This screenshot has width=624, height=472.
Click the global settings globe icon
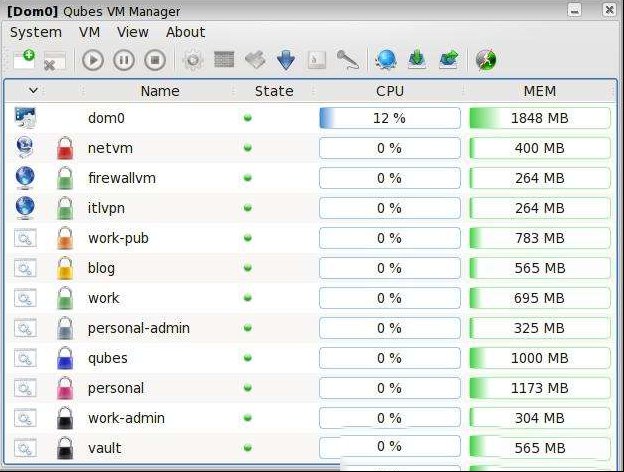pyautogui.click(x=386, y=60)
